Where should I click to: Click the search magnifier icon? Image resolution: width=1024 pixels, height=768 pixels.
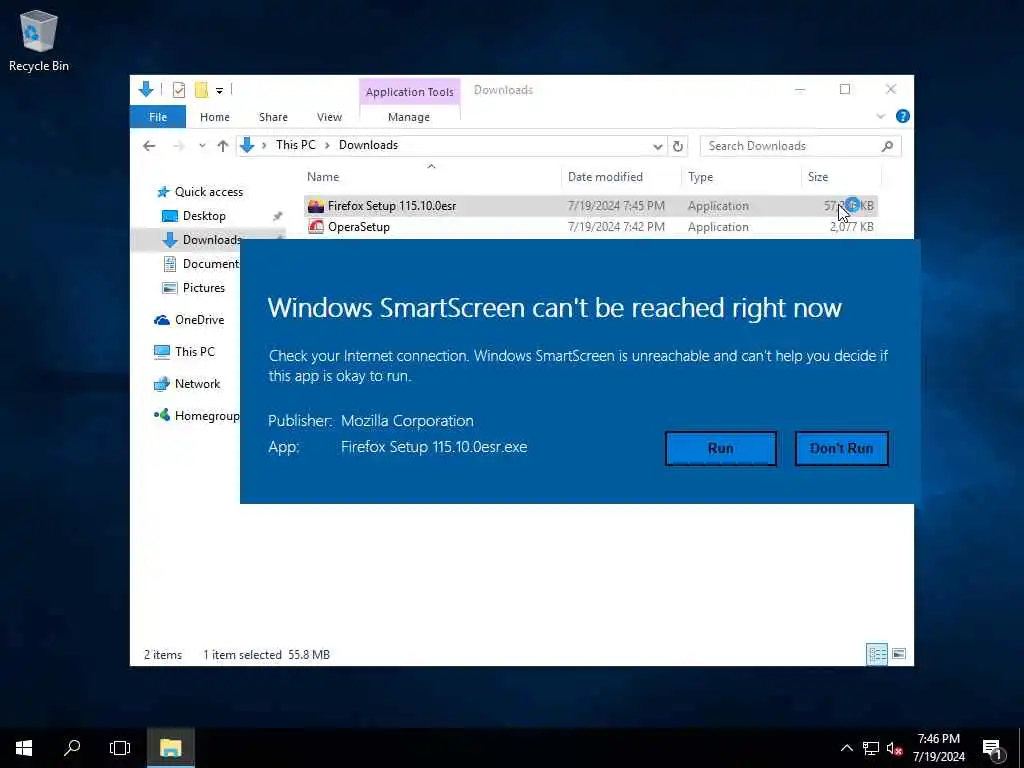click(x=887, y=146)
